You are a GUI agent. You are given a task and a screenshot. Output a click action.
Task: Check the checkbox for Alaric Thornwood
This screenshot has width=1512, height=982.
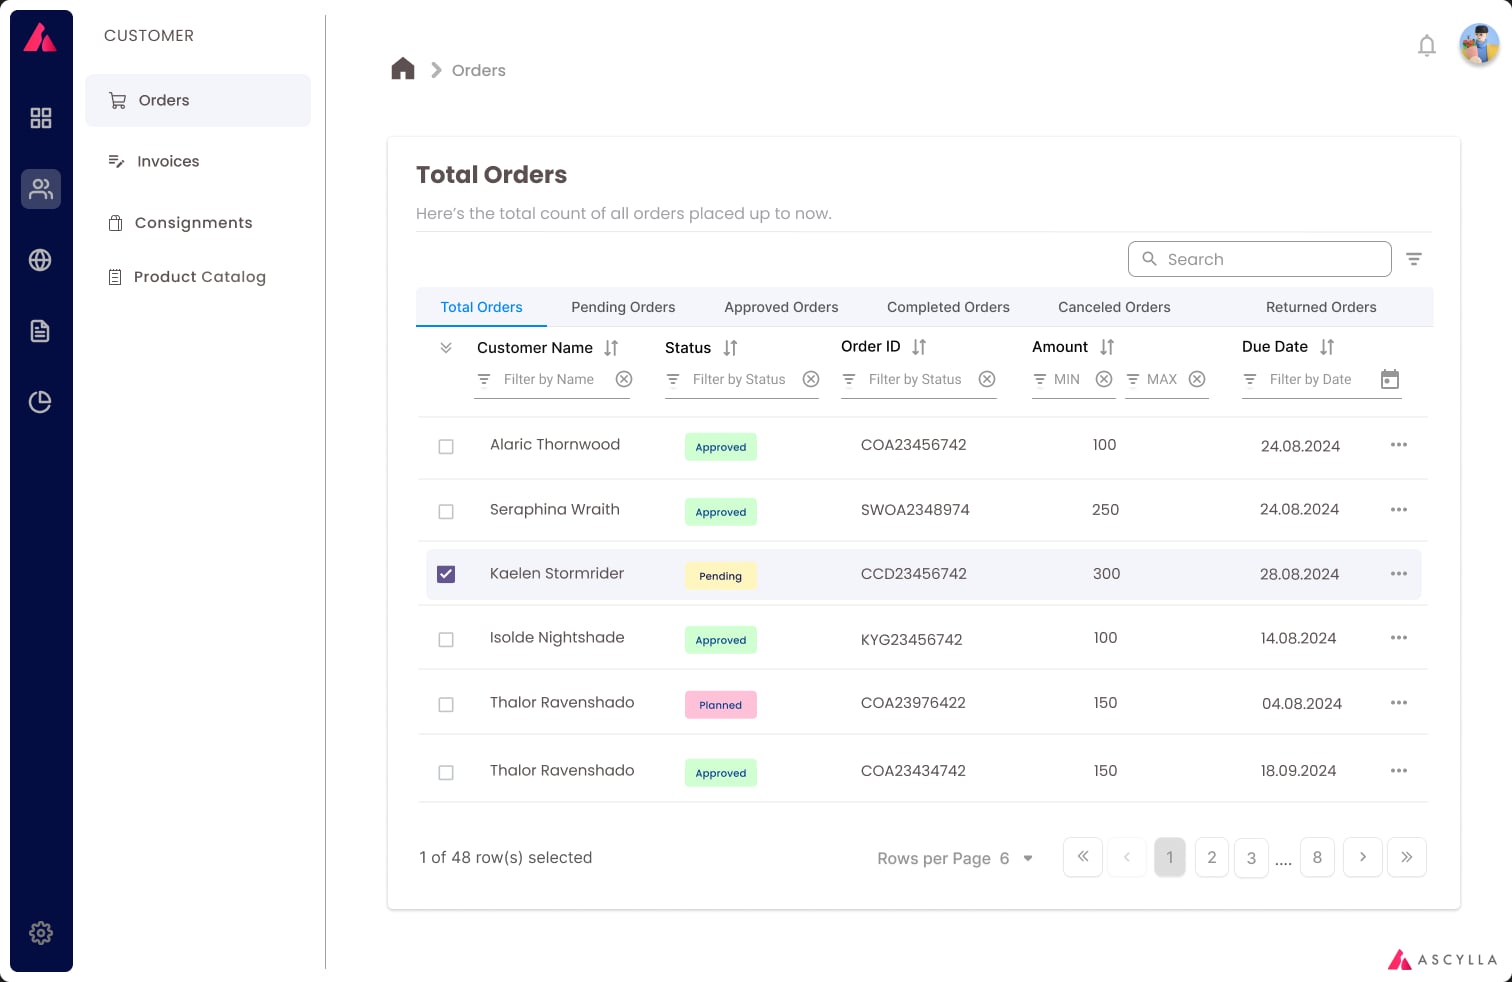point(446,447)
